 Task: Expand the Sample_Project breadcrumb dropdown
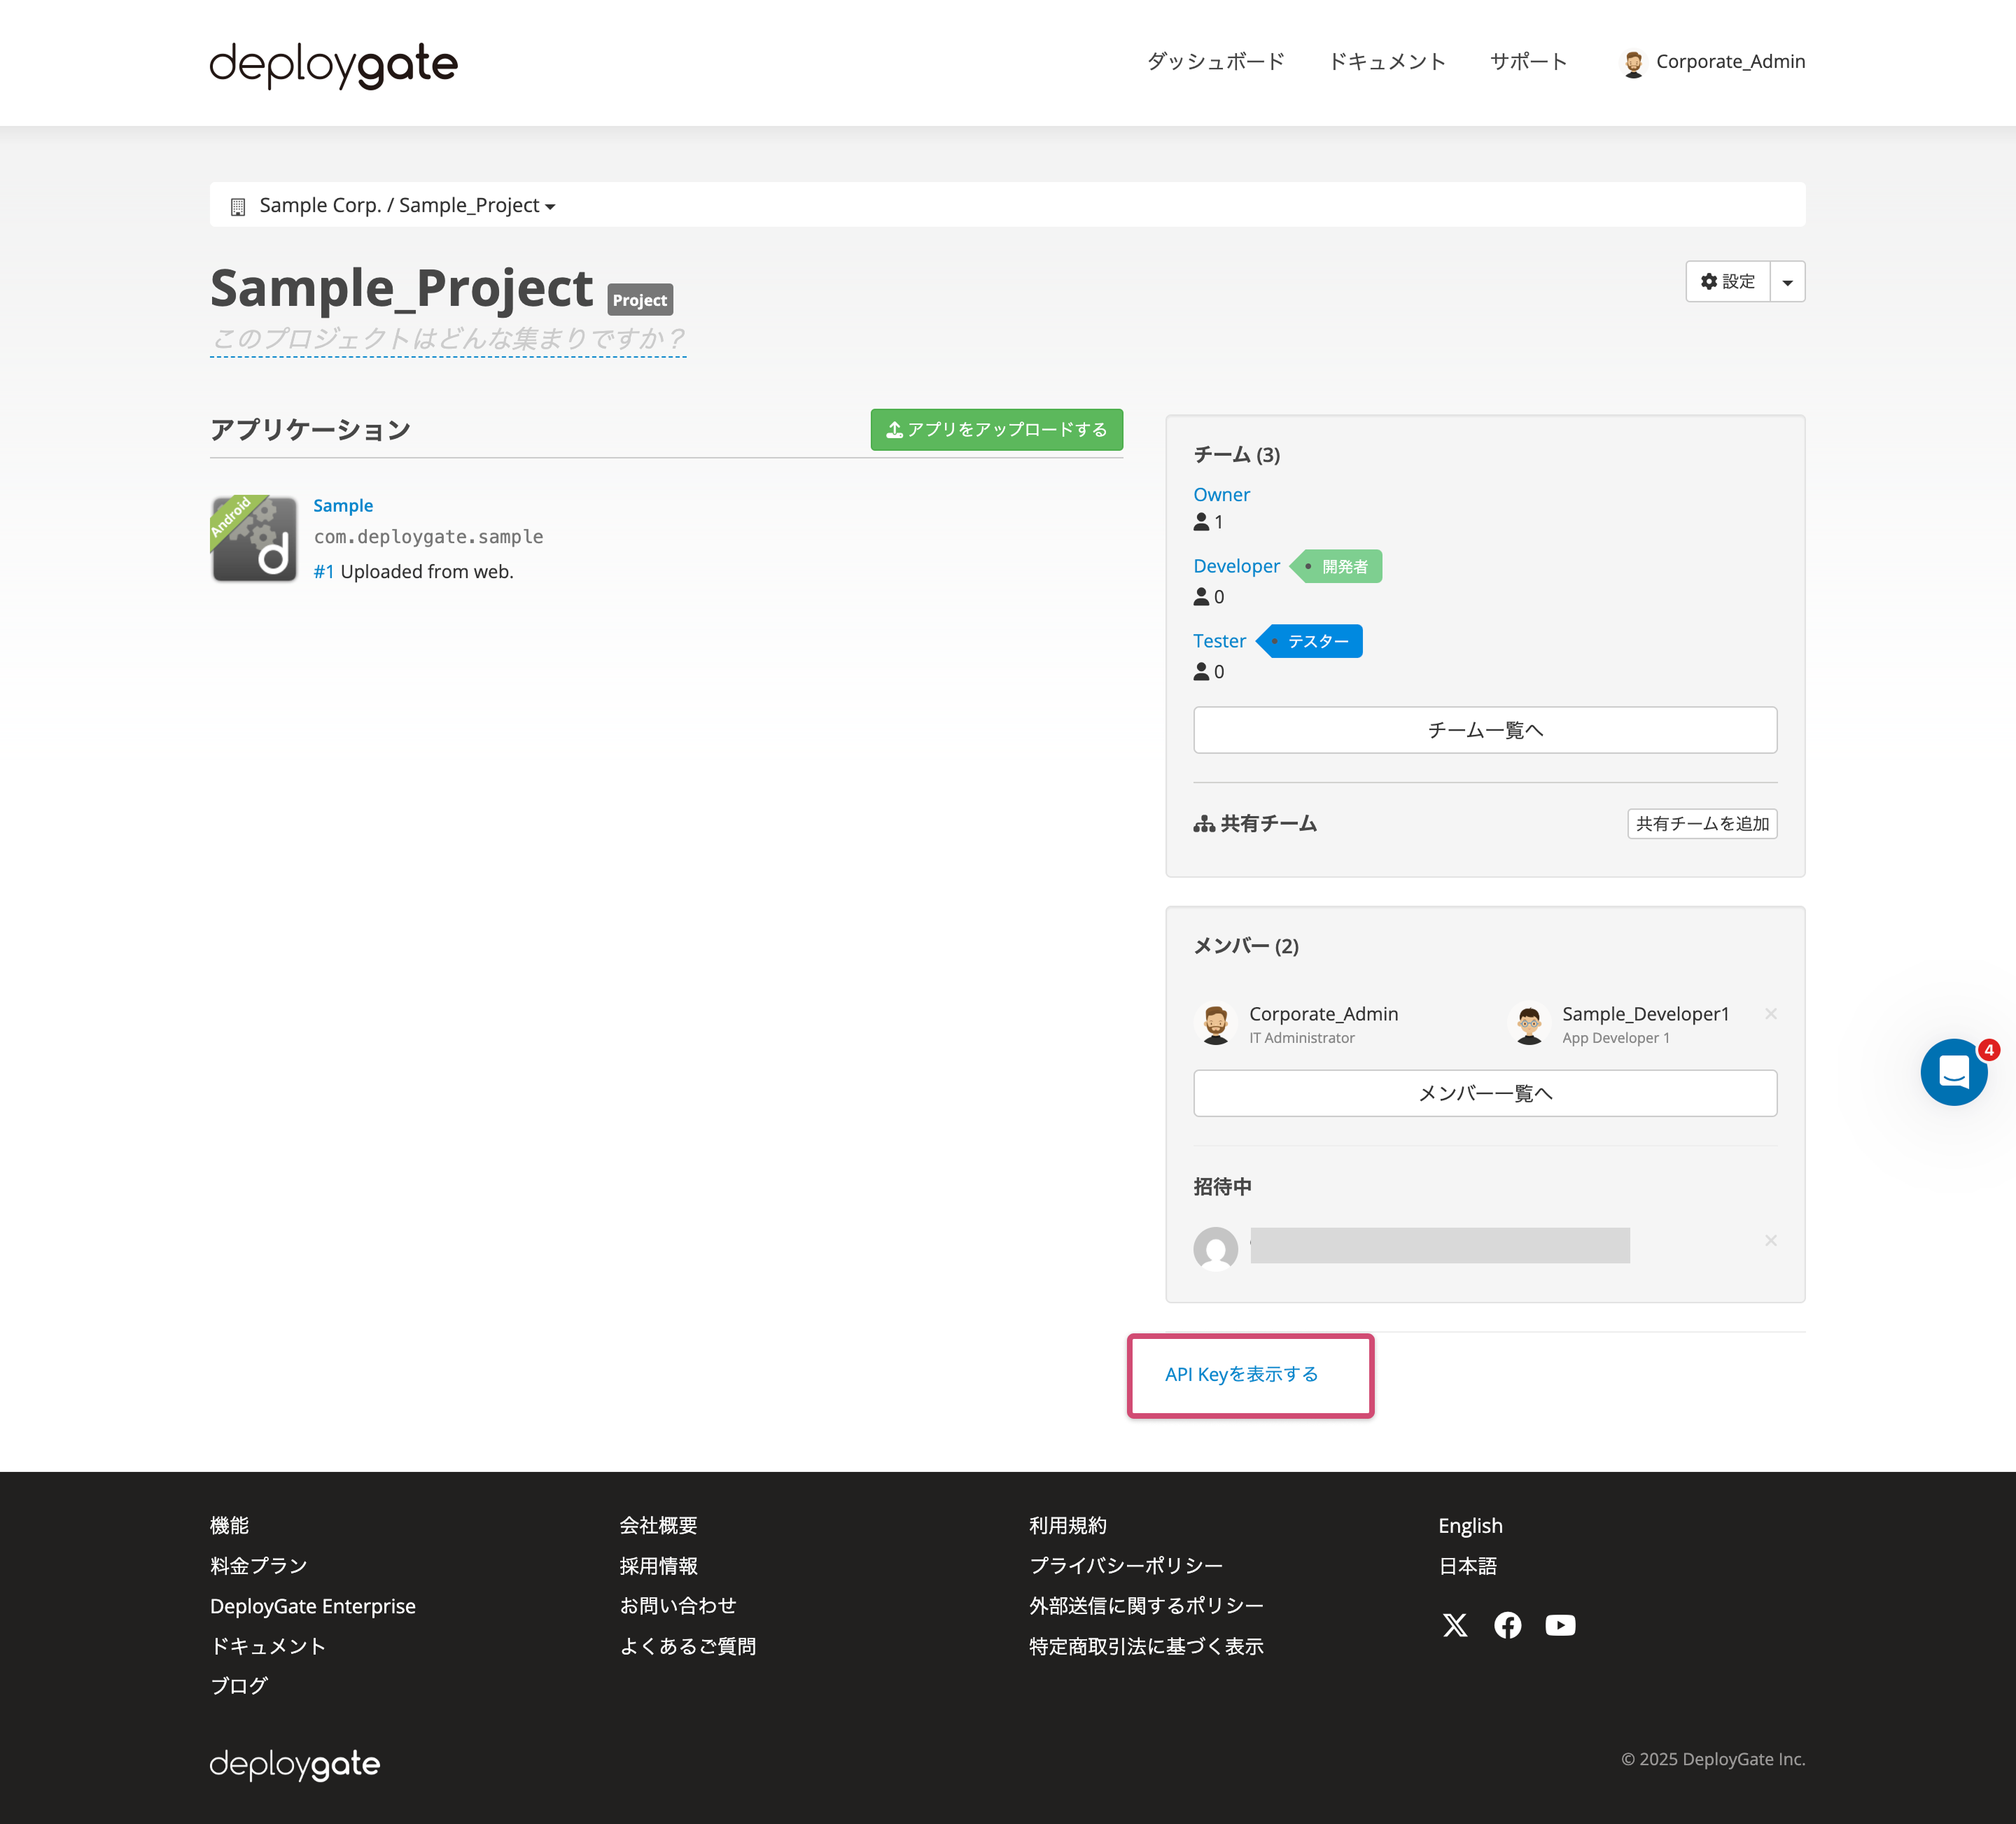point(551,206)
